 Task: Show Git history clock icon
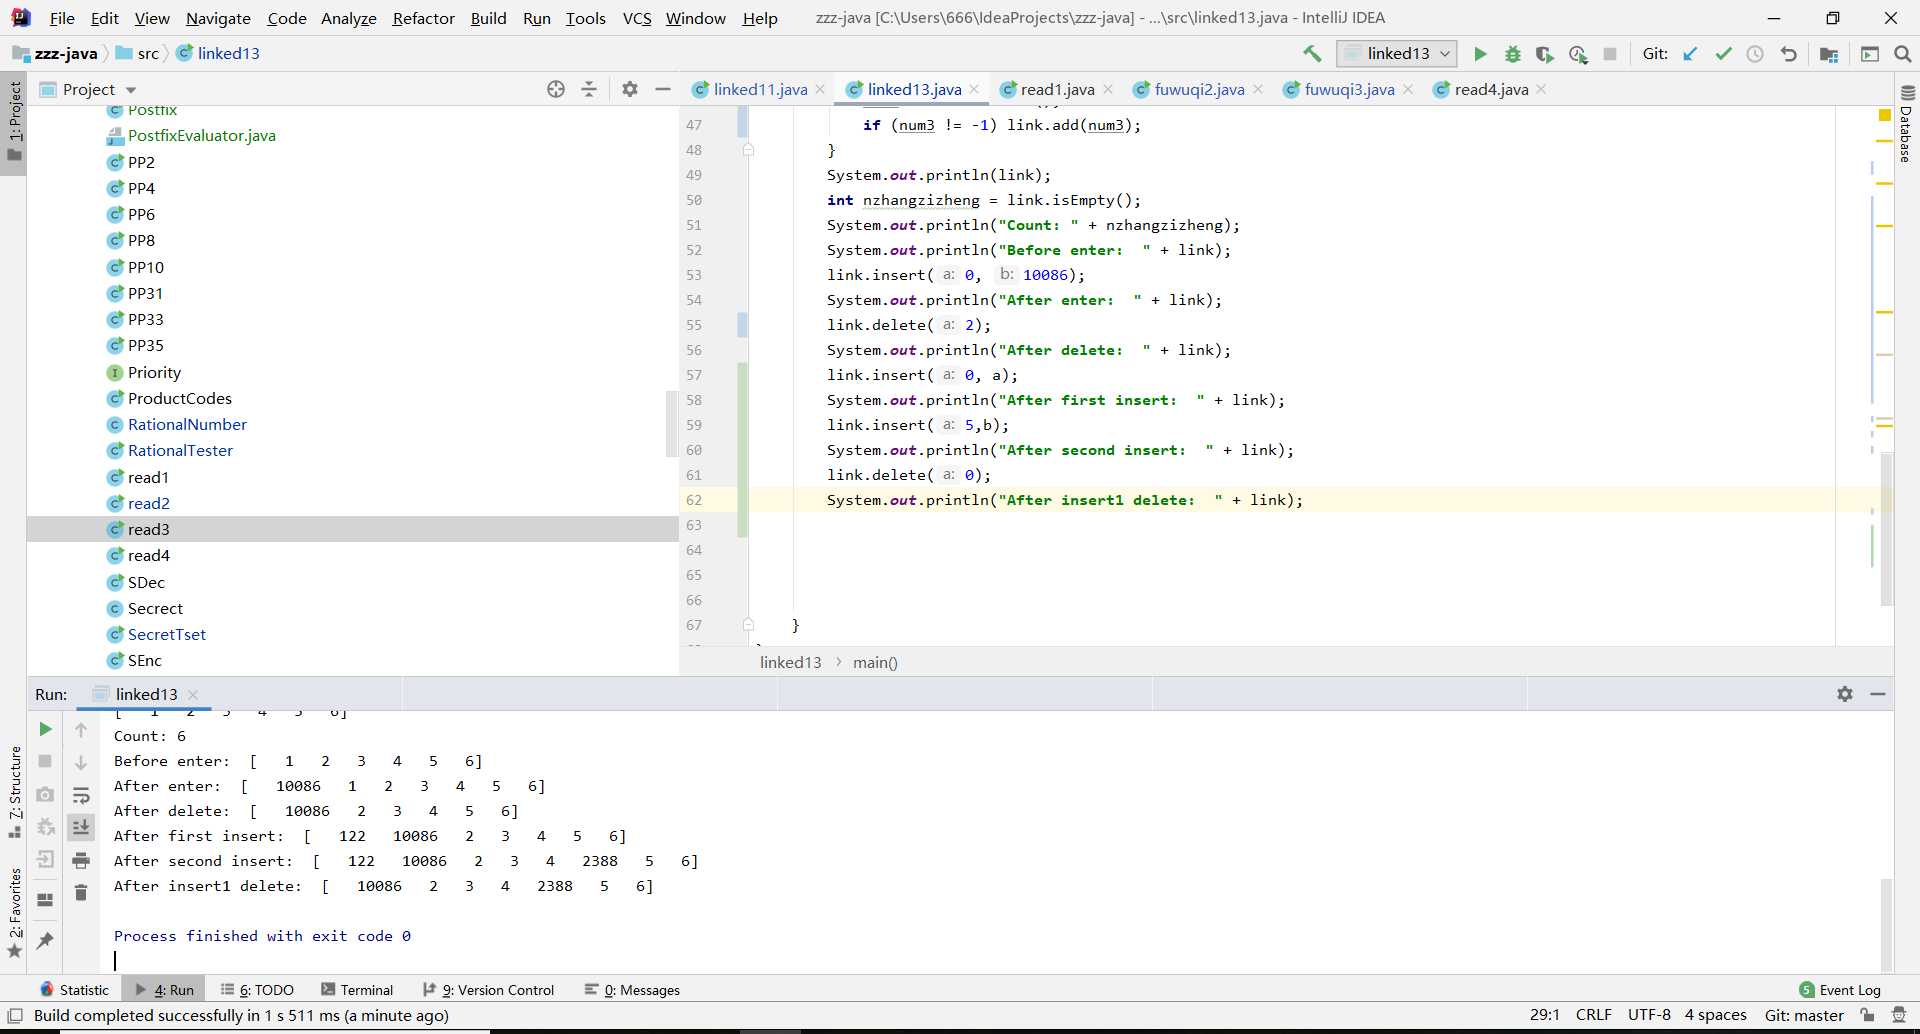tap(1755, 54)
